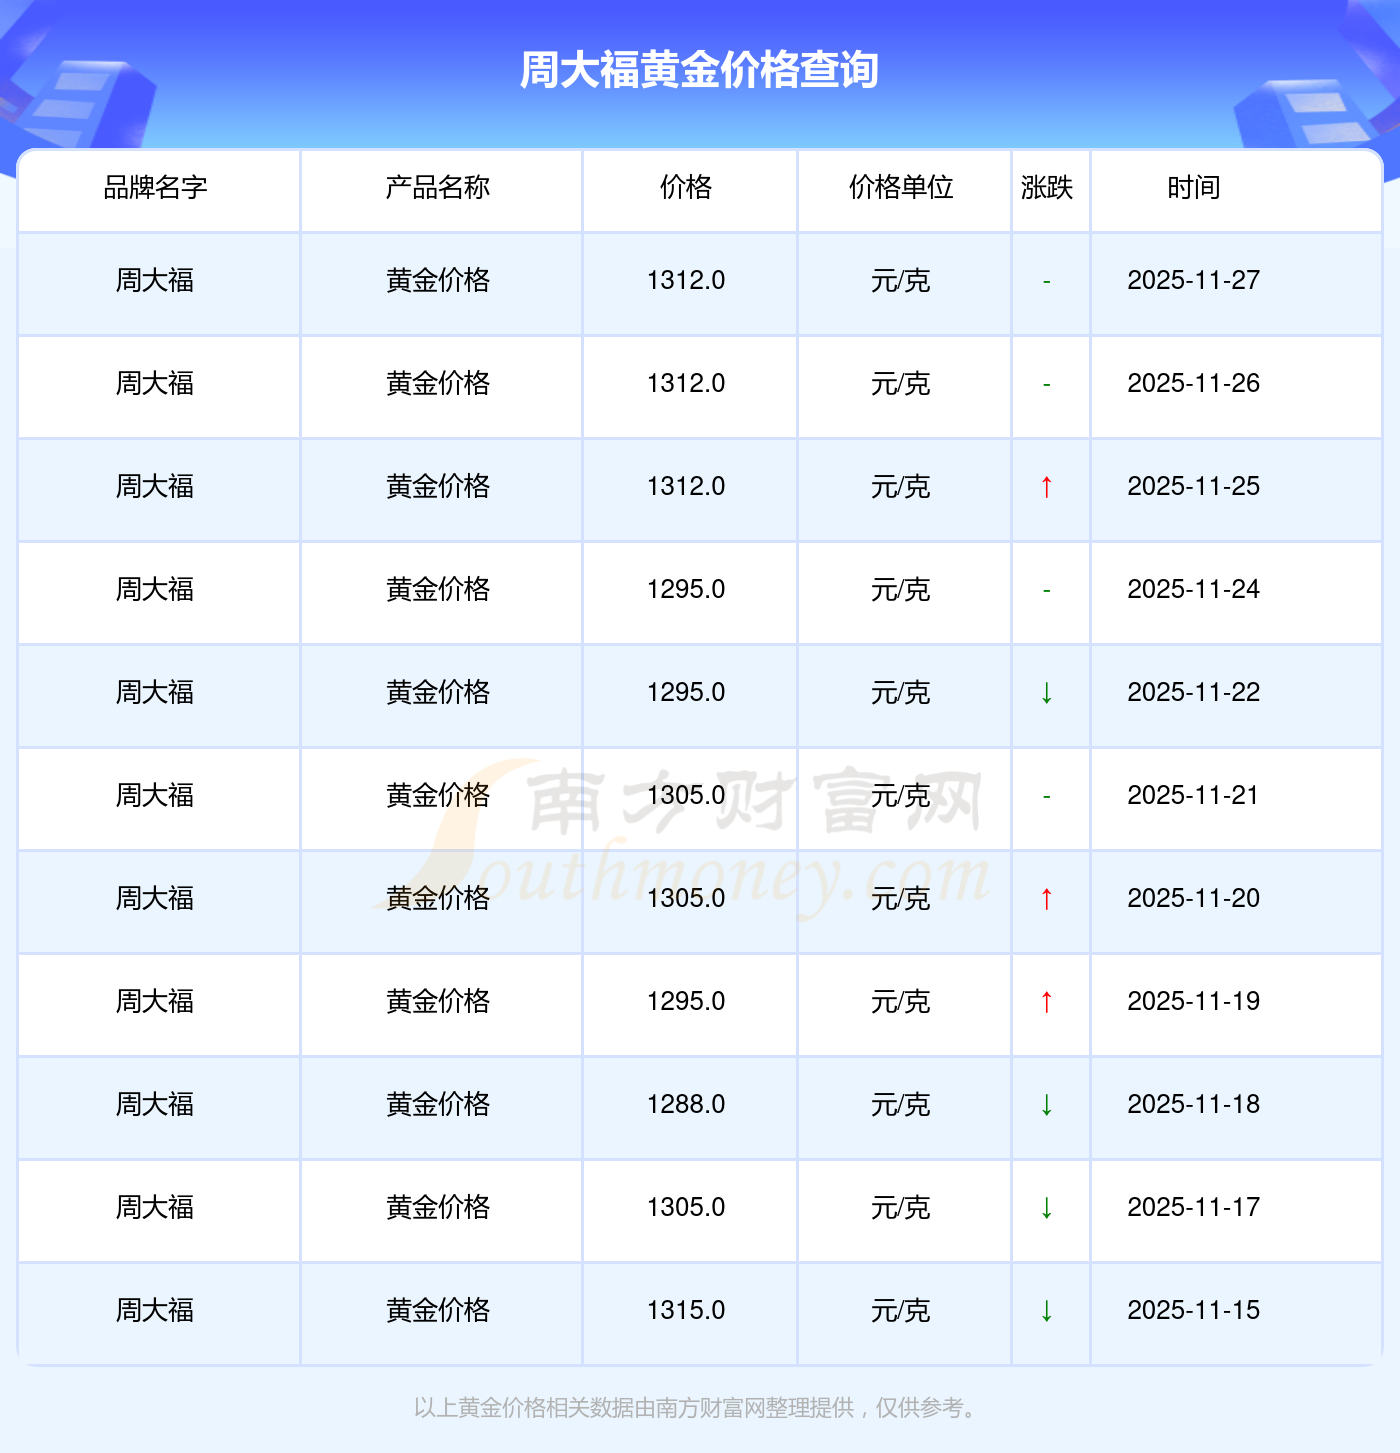Click the dash change mark for 2025-11-27
Screen dimensions: 1400x1453
tap(1046, 282)
